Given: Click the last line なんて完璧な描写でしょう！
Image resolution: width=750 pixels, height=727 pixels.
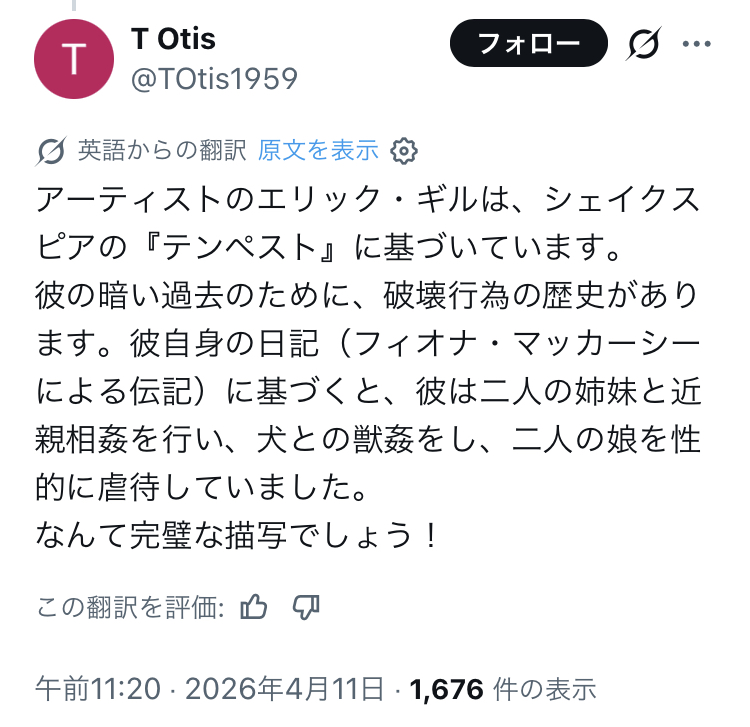Looking at the screenshot, I should [x=237, y=536].
